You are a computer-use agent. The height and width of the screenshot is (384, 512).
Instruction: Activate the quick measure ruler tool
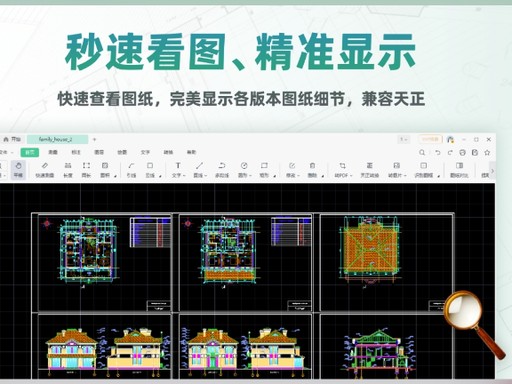coord(45,169)
